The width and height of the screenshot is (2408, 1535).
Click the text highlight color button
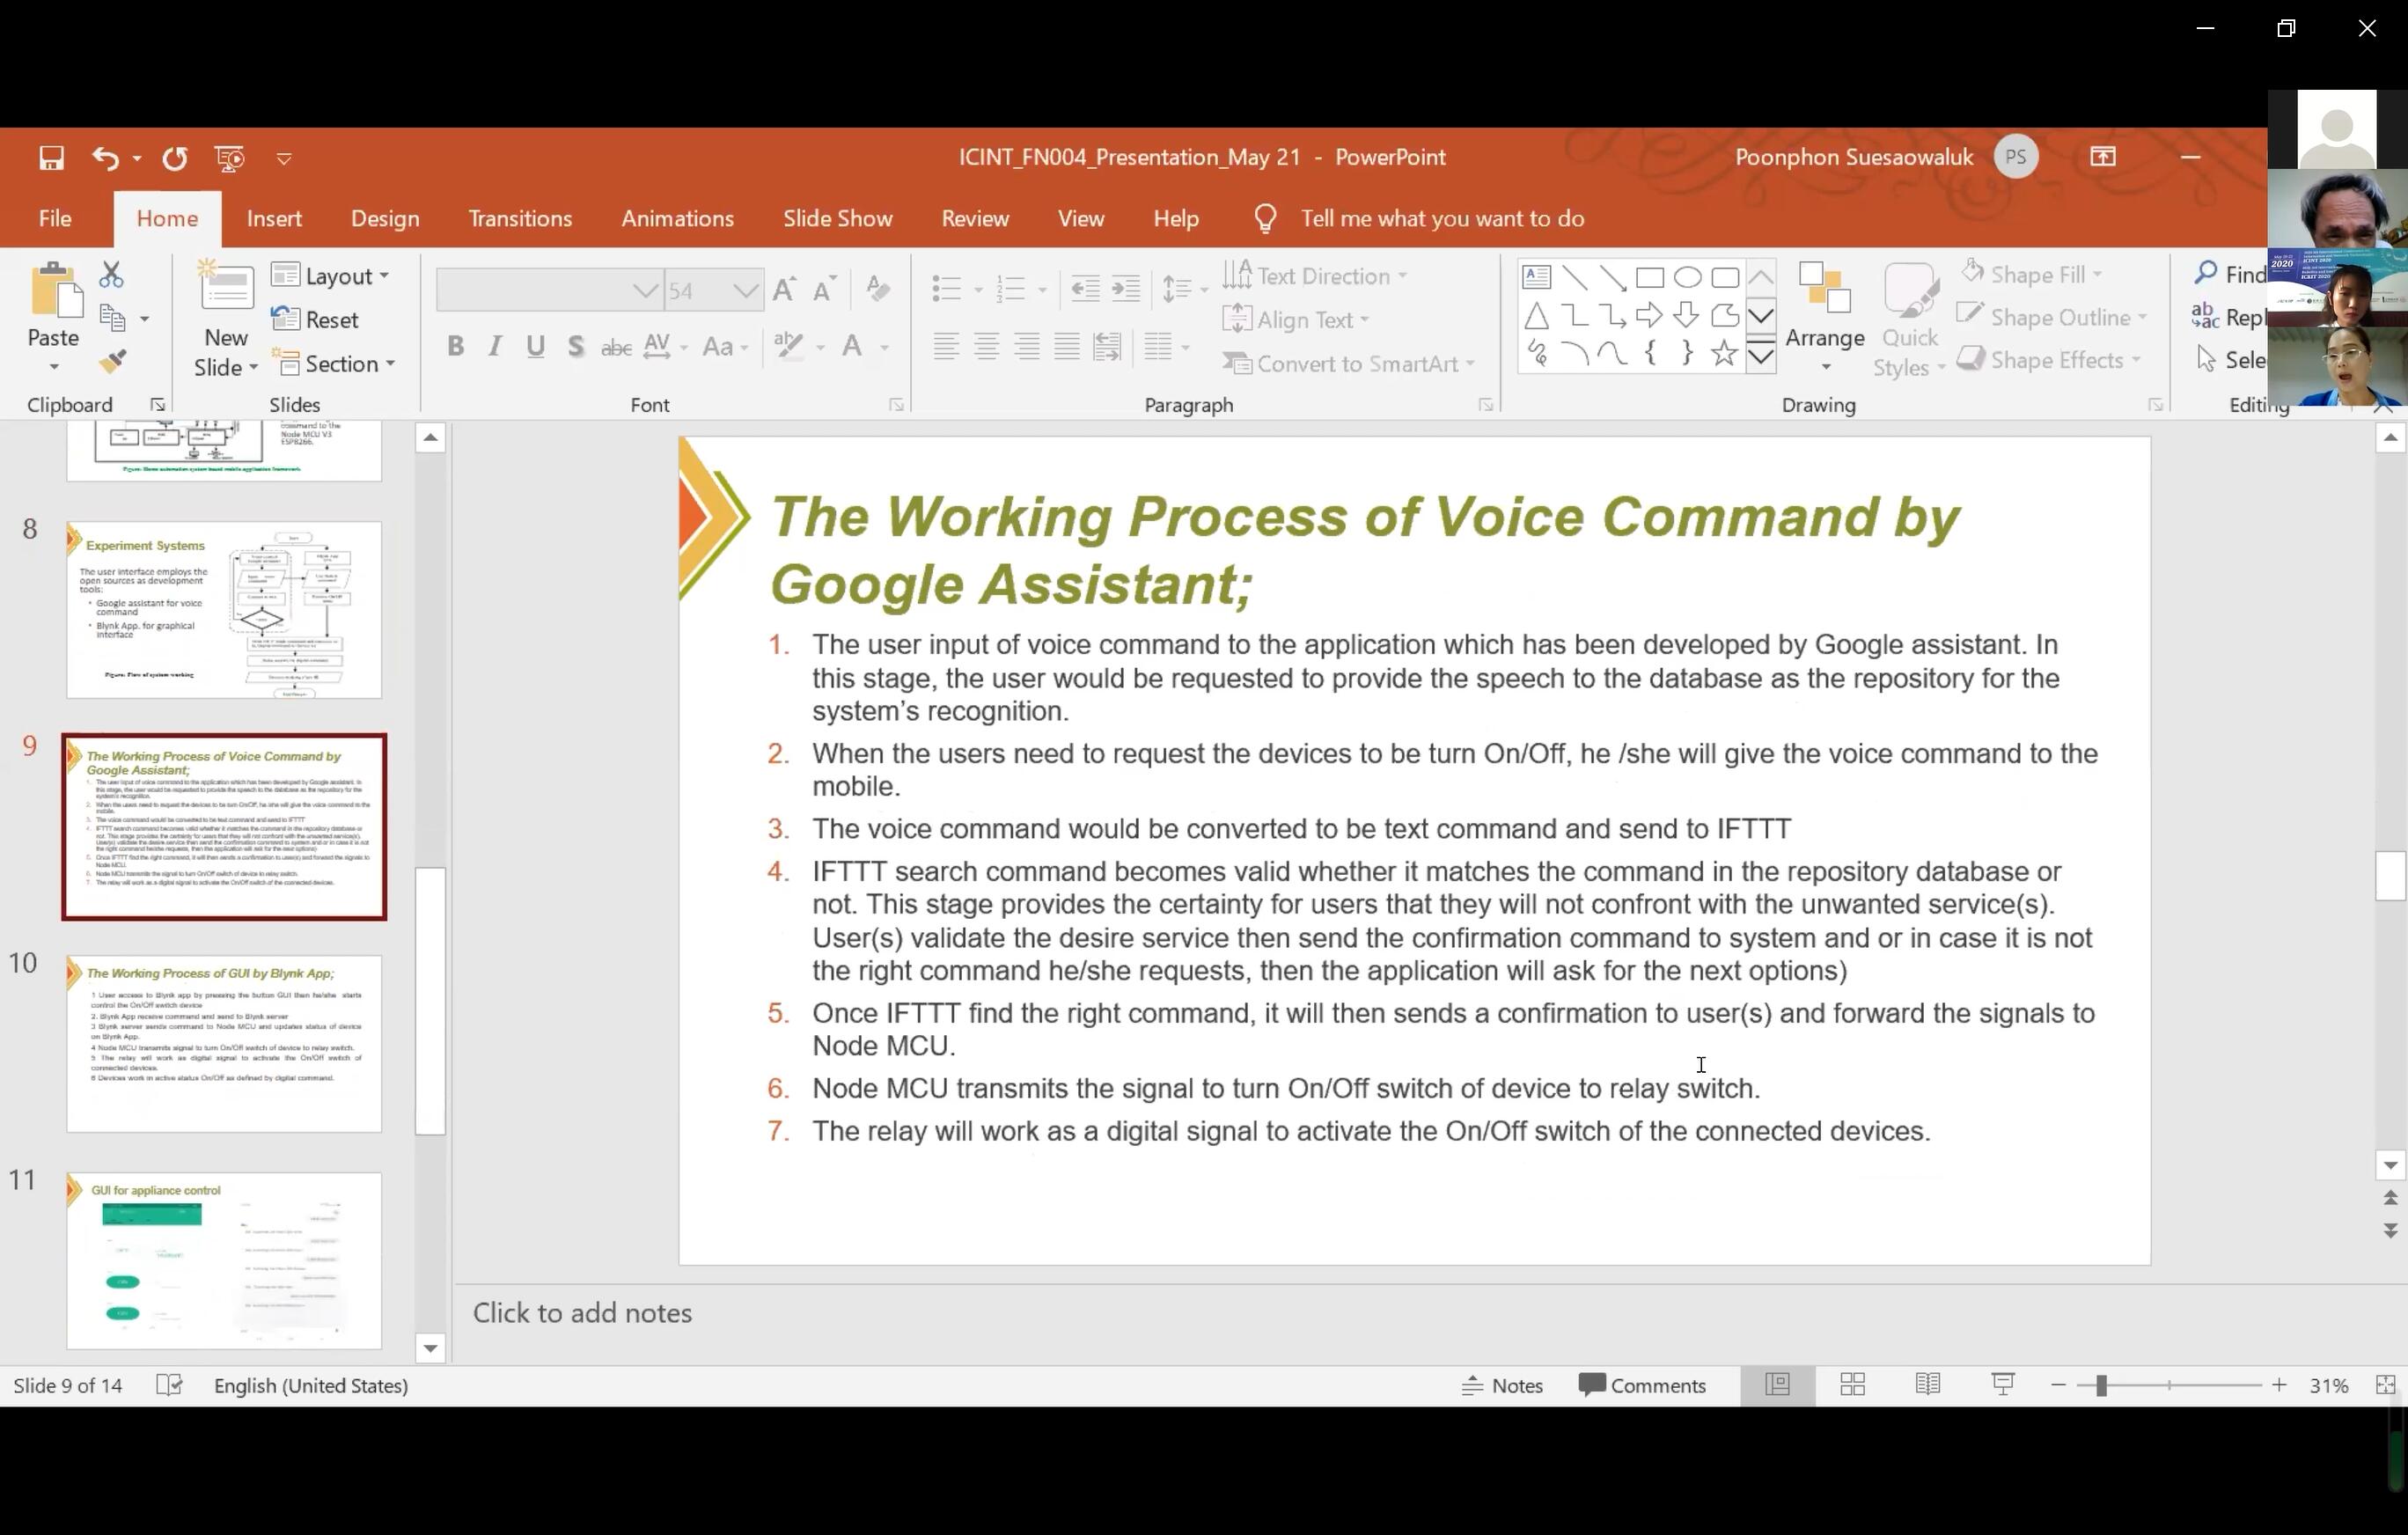pyautogui.click(x=789, y=346)
